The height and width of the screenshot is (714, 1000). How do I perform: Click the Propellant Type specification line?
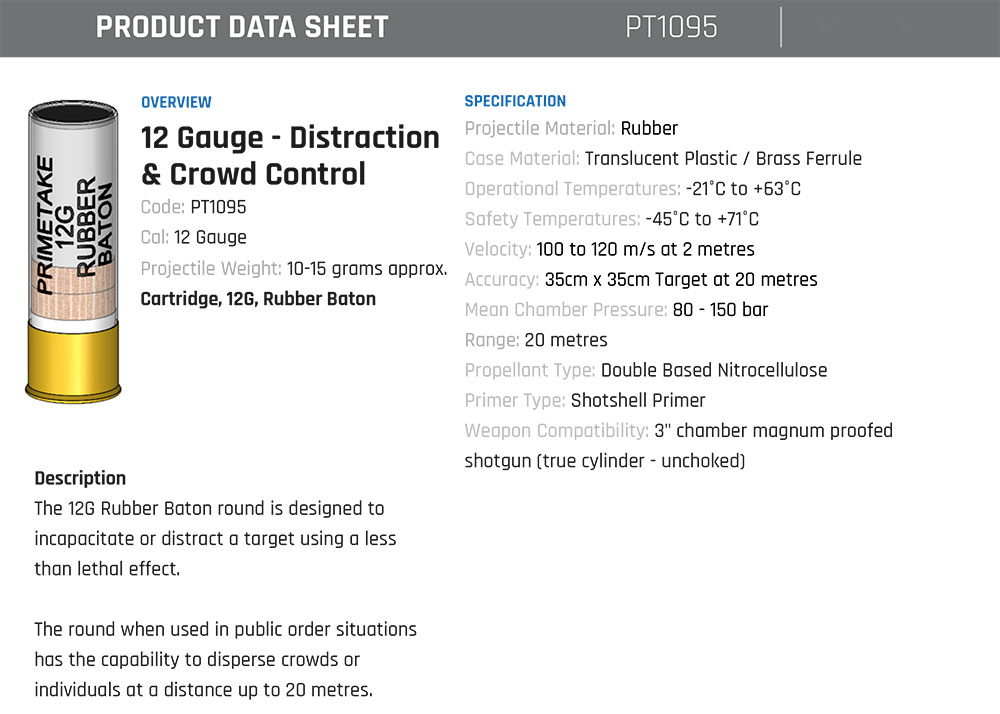pyautogui.click(x=645, y=370)
